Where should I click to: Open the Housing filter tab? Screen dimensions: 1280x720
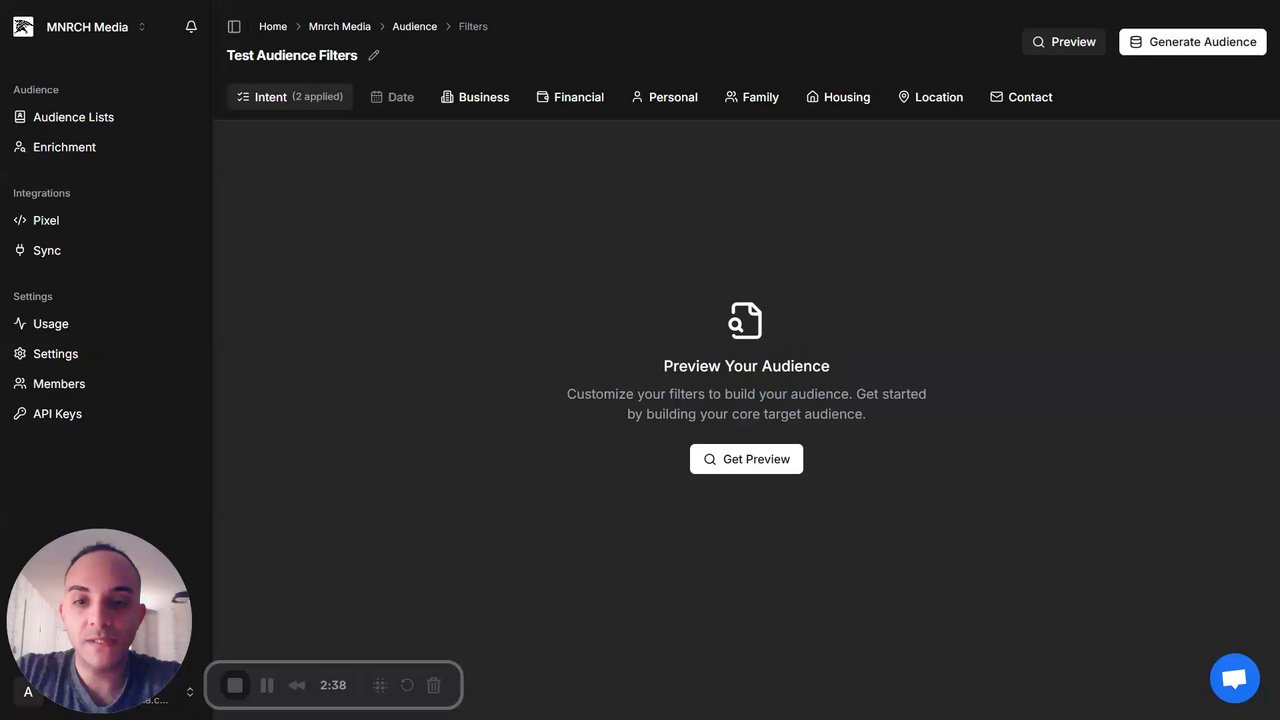[838, 97]
